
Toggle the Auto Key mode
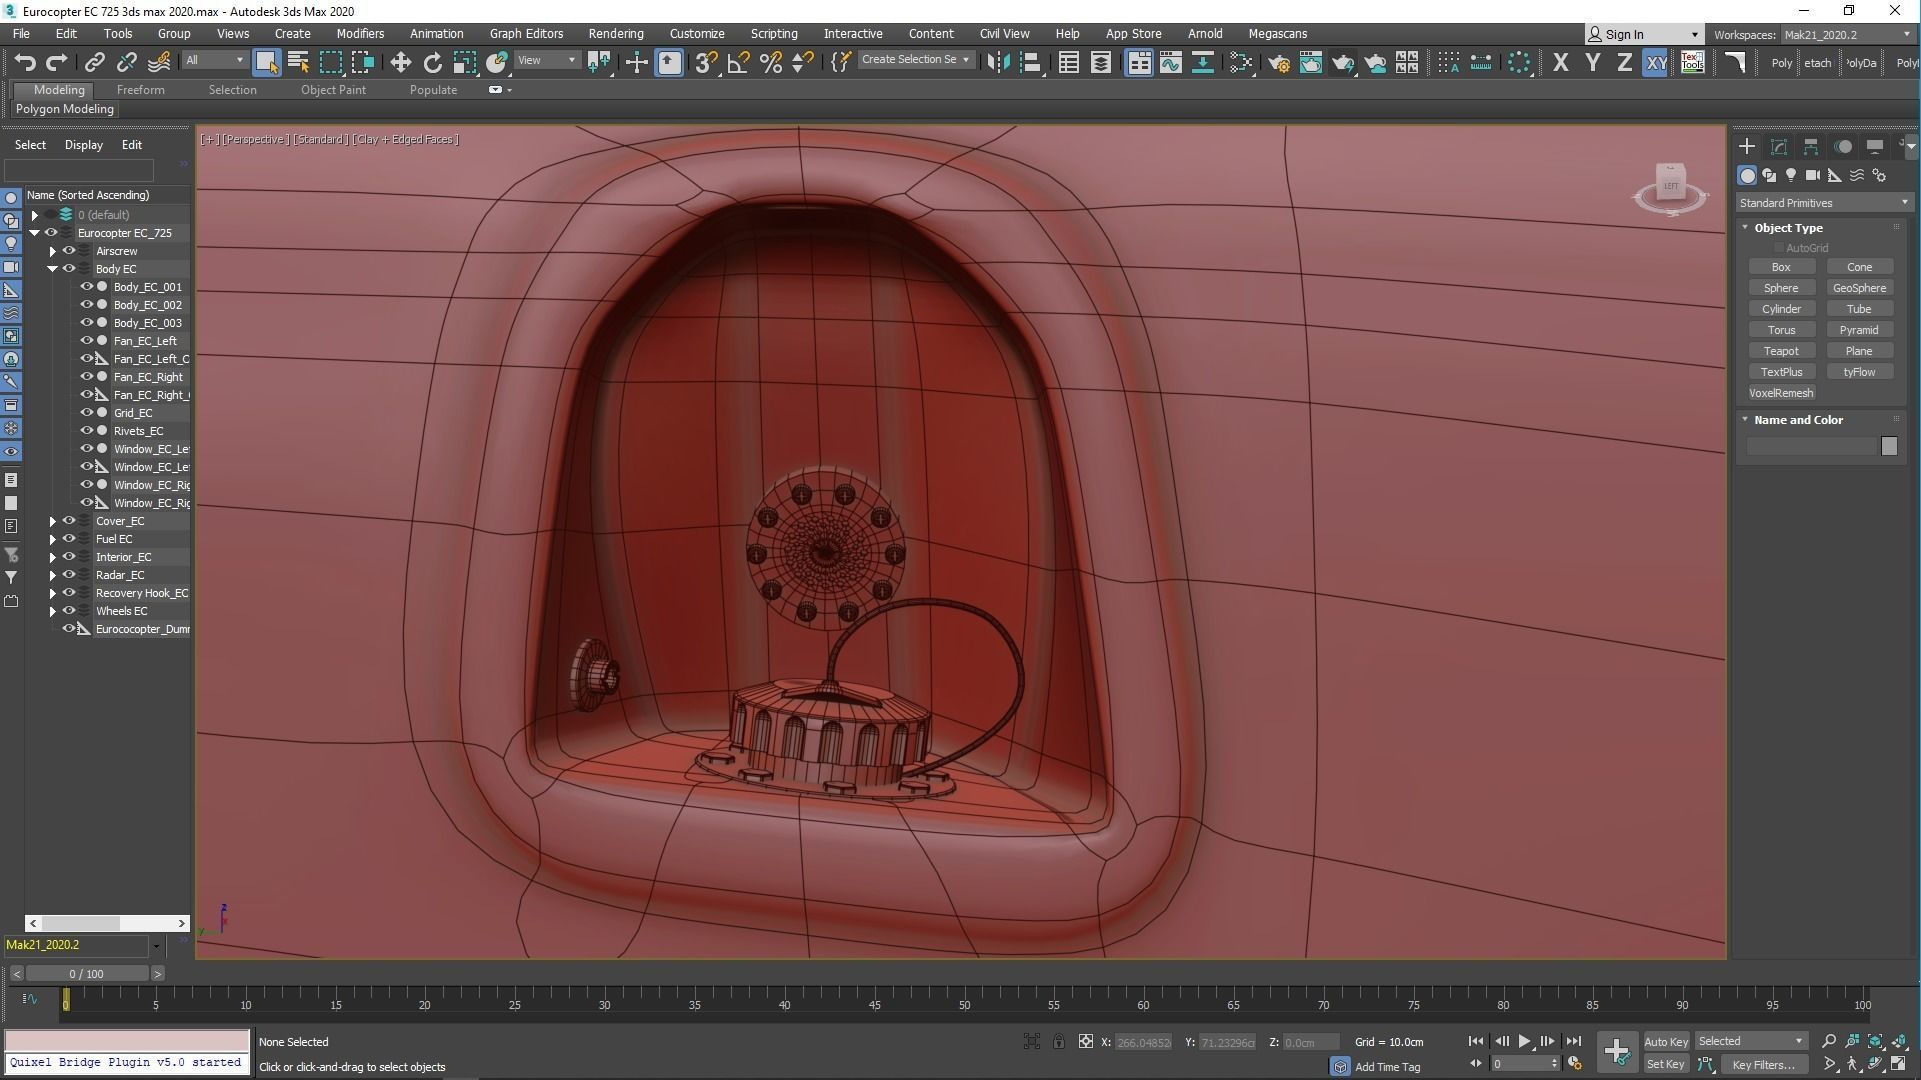click(1665, 1041)
